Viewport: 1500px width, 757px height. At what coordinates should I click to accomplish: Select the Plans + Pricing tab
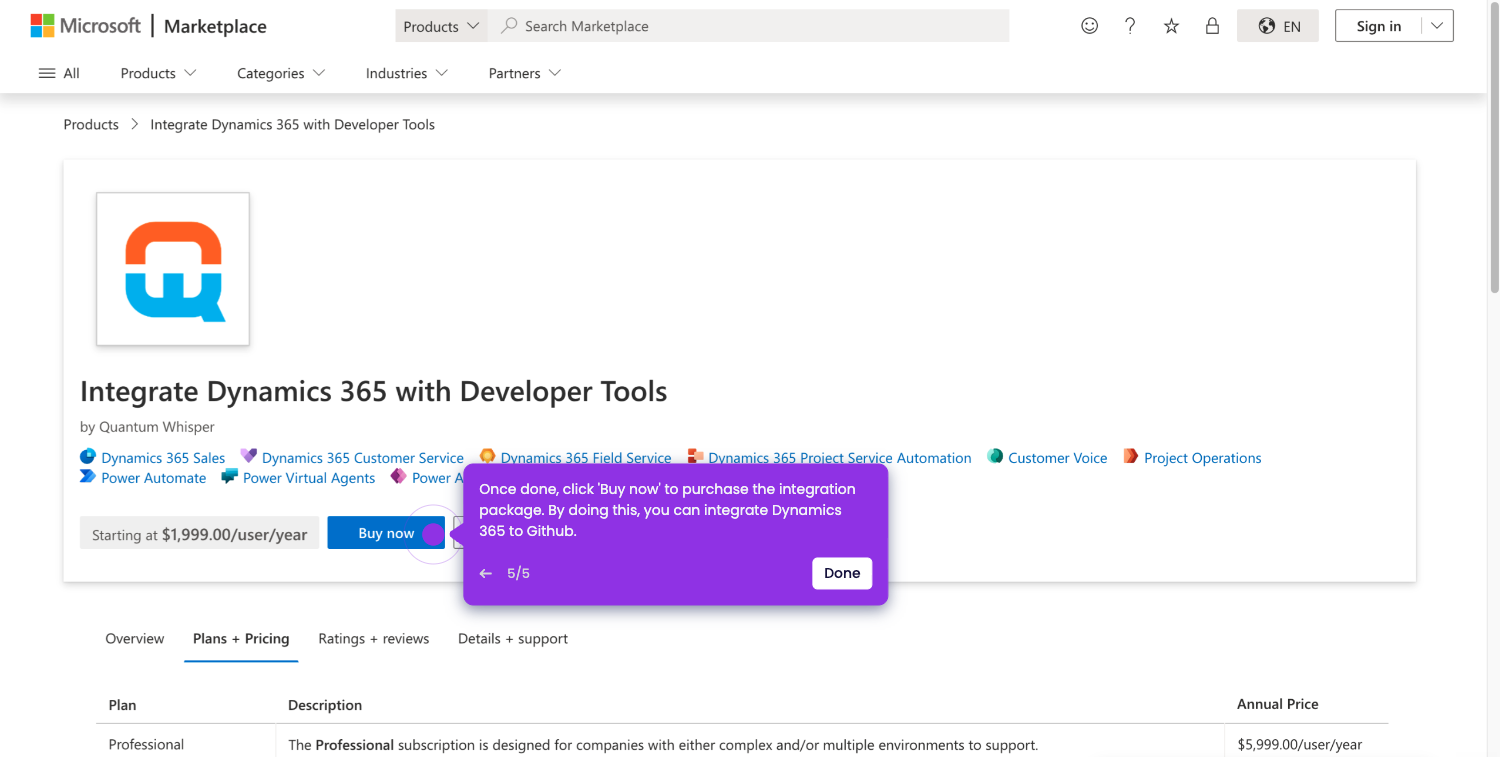click(241, 638)
